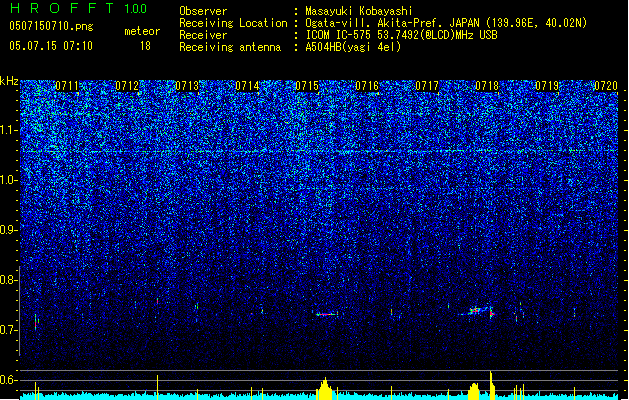Click the antenna value A504HB(yagi 4el)
The image size is (629, 400).
coord(353,47)
